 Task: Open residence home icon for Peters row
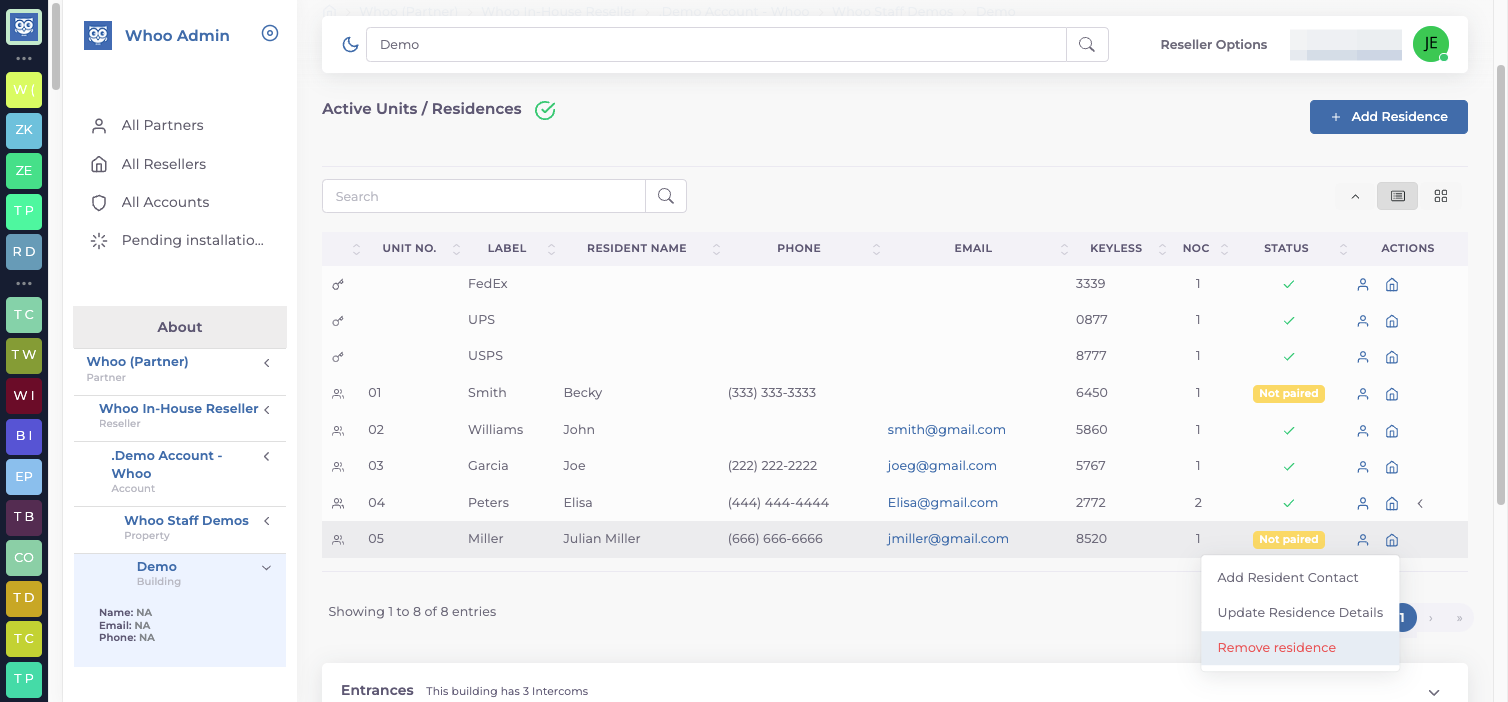click(1391, 504)
